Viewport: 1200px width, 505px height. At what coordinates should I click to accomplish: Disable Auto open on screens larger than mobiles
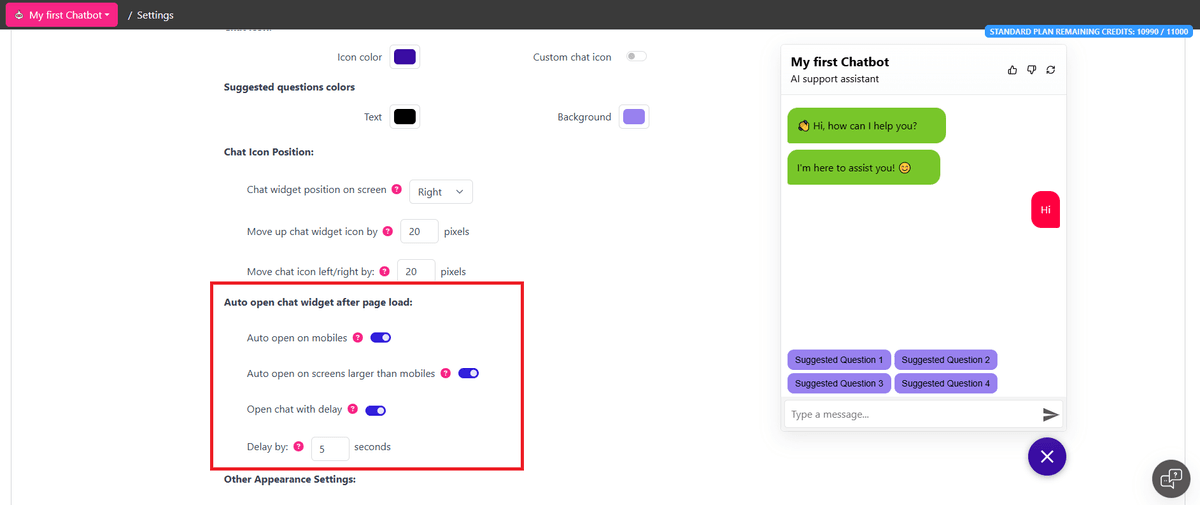[468, 373]
